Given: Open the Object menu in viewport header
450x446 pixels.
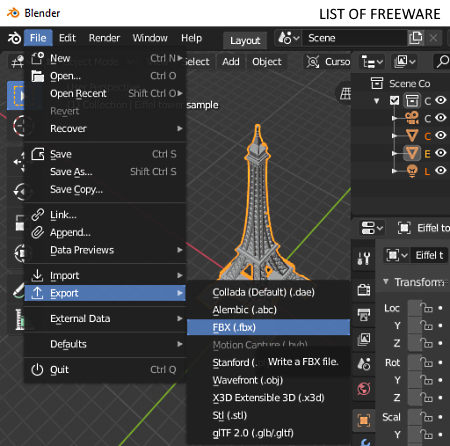Looking at the screenshot, I should (267, 62).
